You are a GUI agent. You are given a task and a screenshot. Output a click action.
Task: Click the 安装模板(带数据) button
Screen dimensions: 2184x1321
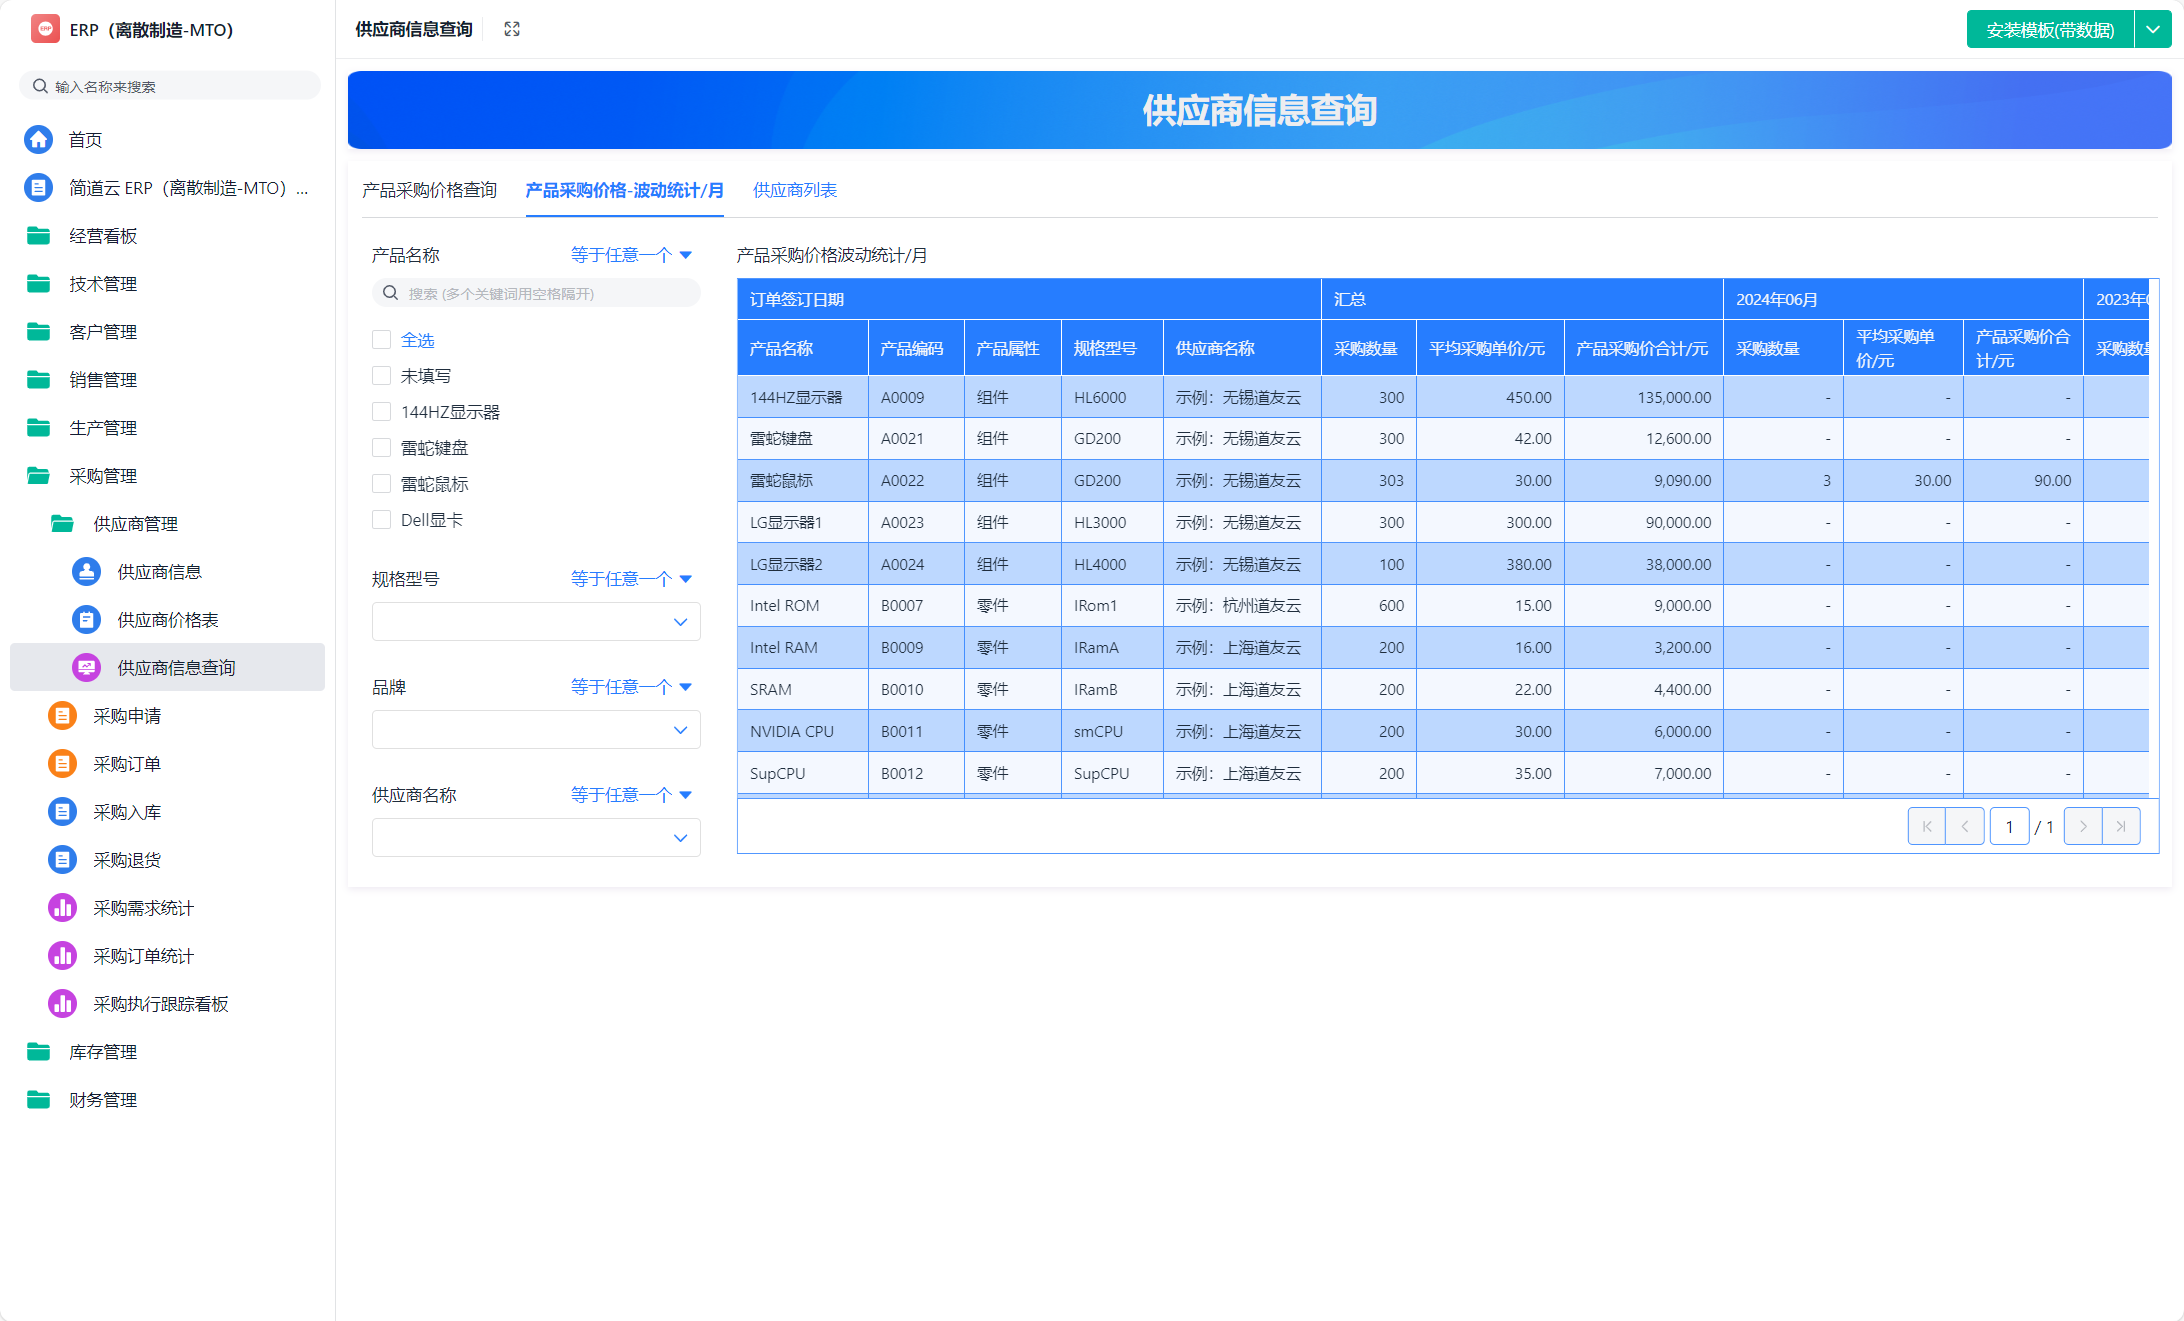(2049, 29)
